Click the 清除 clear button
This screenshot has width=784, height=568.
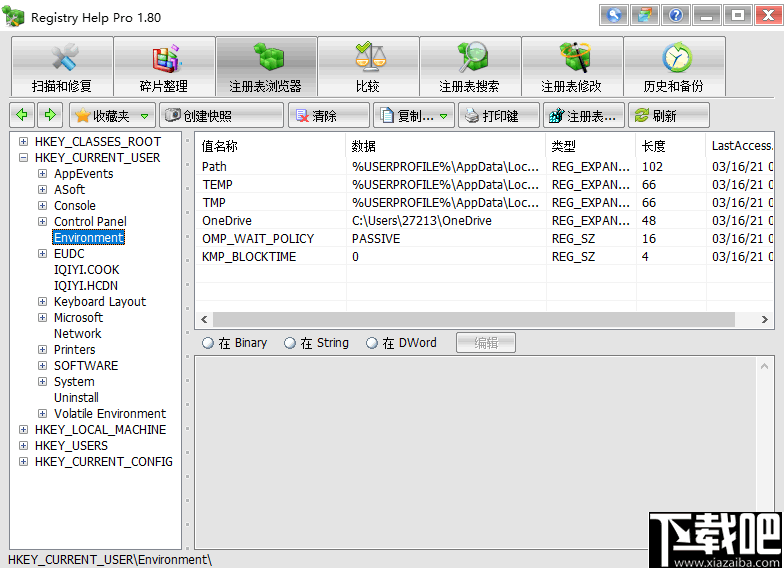pyautogui.click(x=328, y=116)
